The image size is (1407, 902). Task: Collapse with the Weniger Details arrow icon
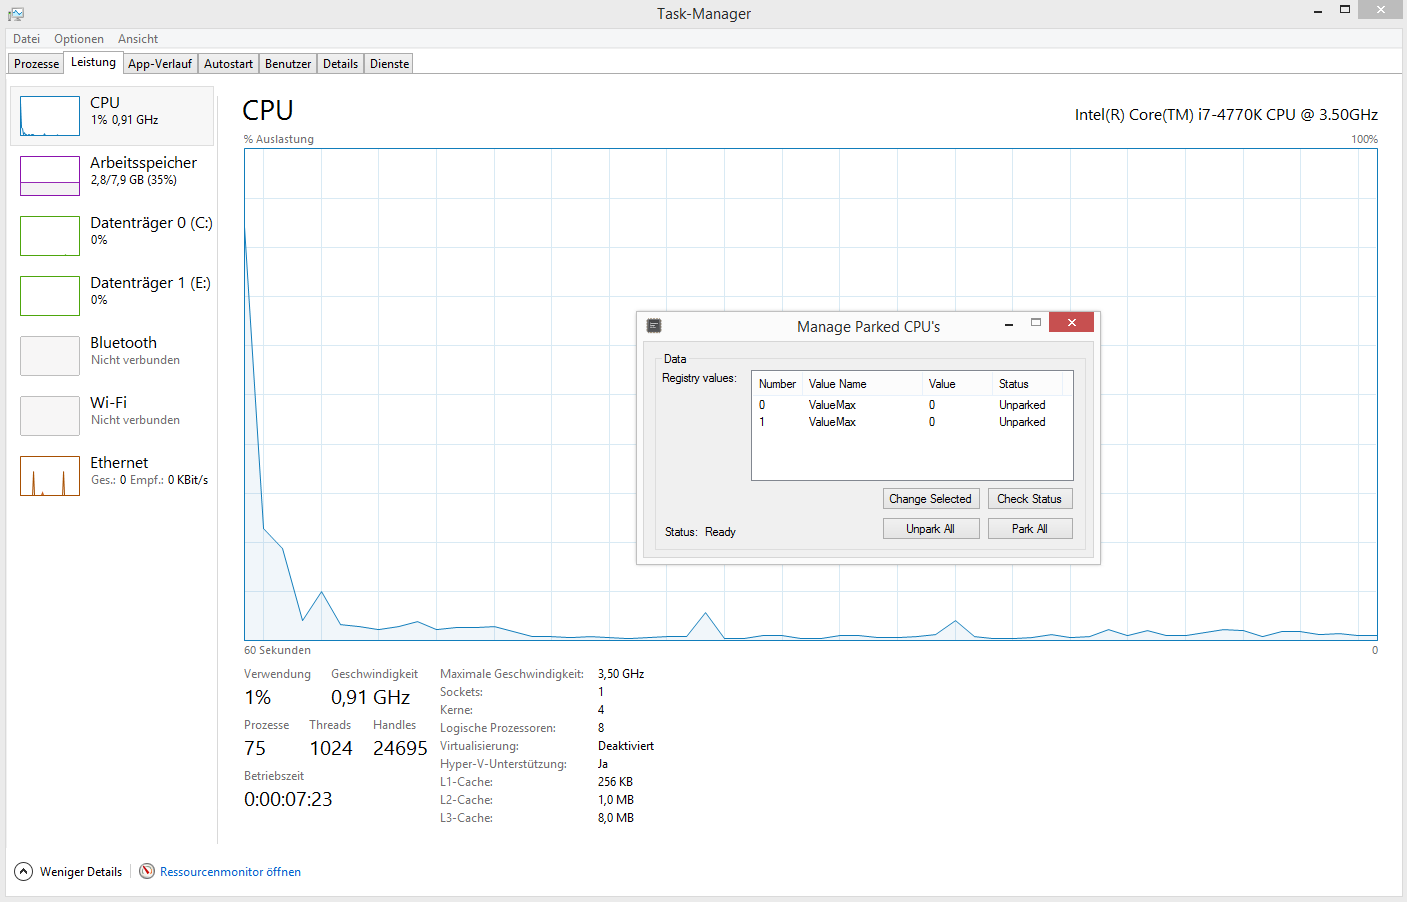(24, 871)
